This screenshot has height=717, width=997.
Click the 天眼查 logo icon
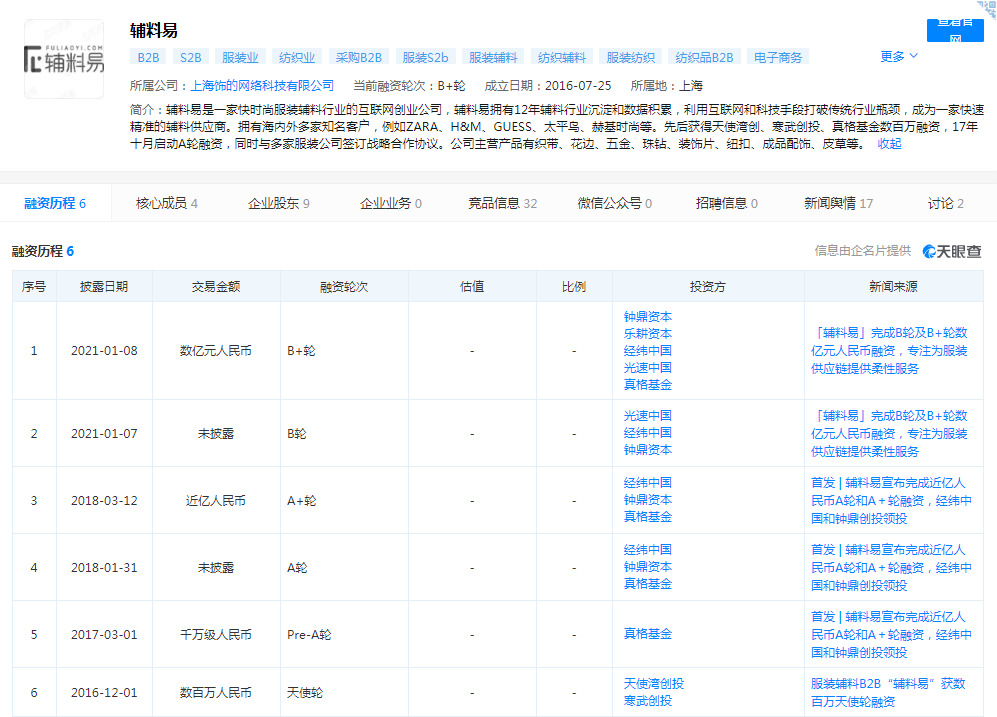pos(952,252)
